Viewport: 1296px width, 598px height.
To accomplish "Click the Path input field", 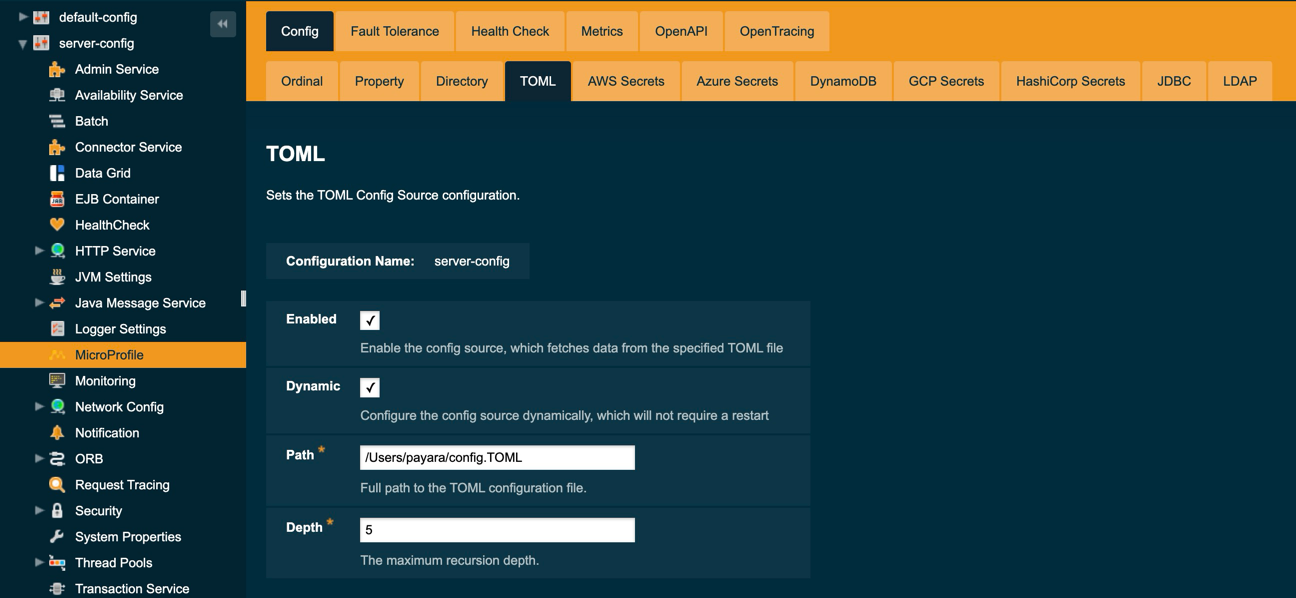I will tap(497, 457).
